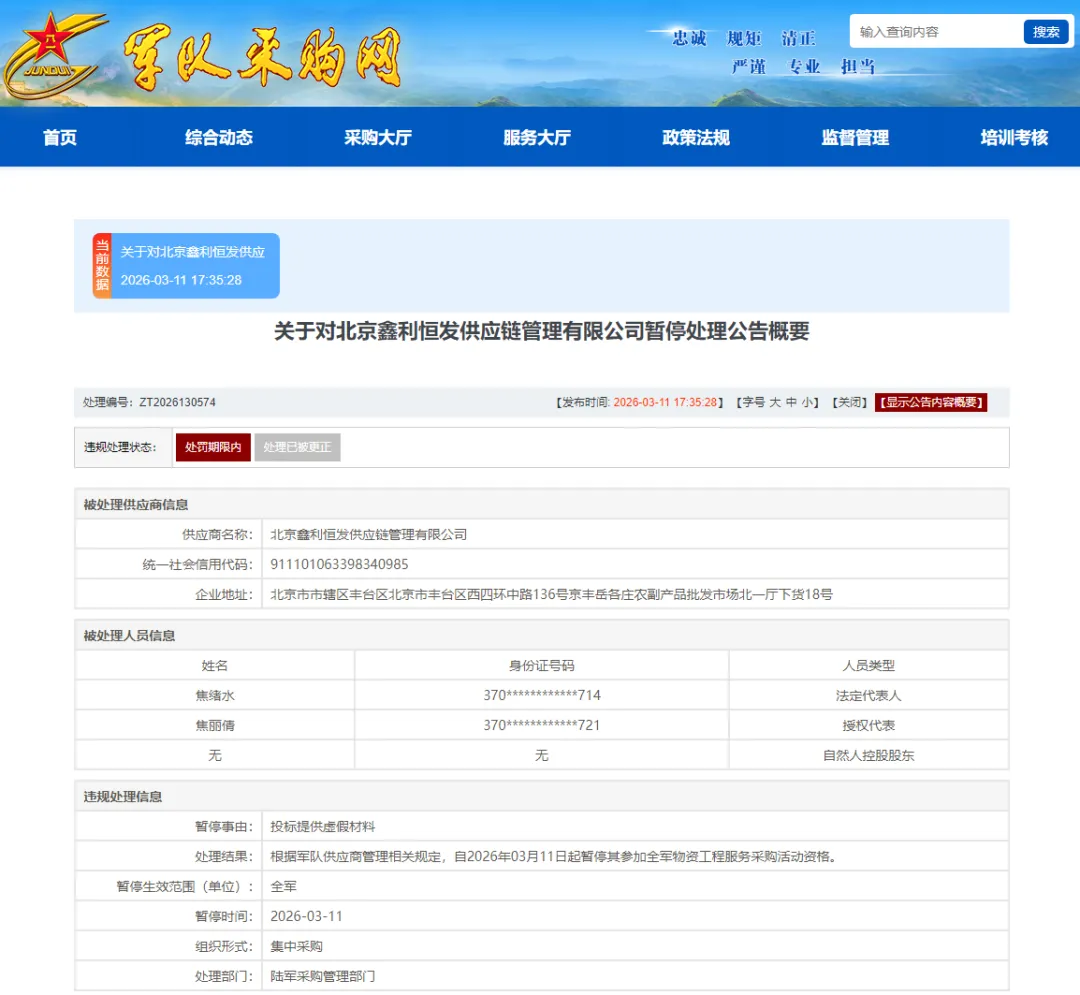The image size is (1080, 995).
Task: Open the 政策法规 menu item
Action: pyautogui.click(x=696, y=138)
